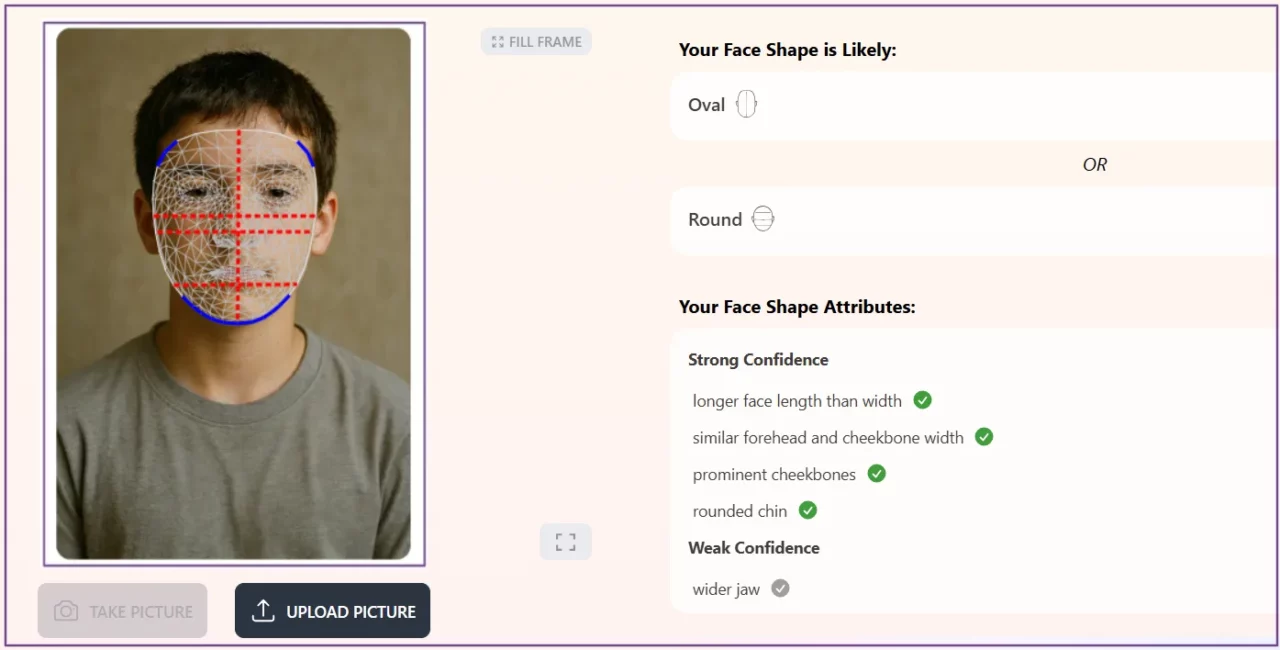The height and width of the screenshot is (650, 1280).
Task: Click the gray checkmark beside wider jaw
Action: tap(780, 589)
